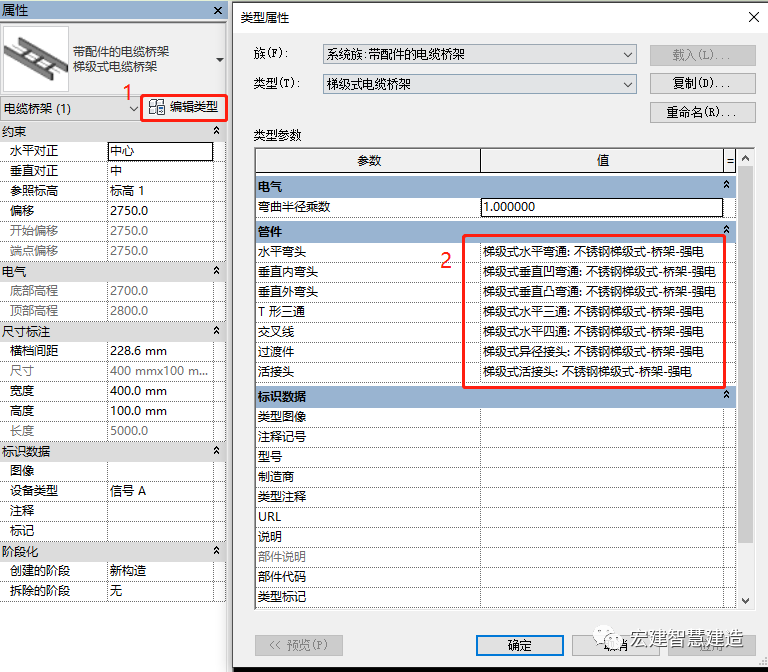This screenshot has width=768, height=672.
Task: Select the 过渡件 fitting value
Action: point(602,352)
